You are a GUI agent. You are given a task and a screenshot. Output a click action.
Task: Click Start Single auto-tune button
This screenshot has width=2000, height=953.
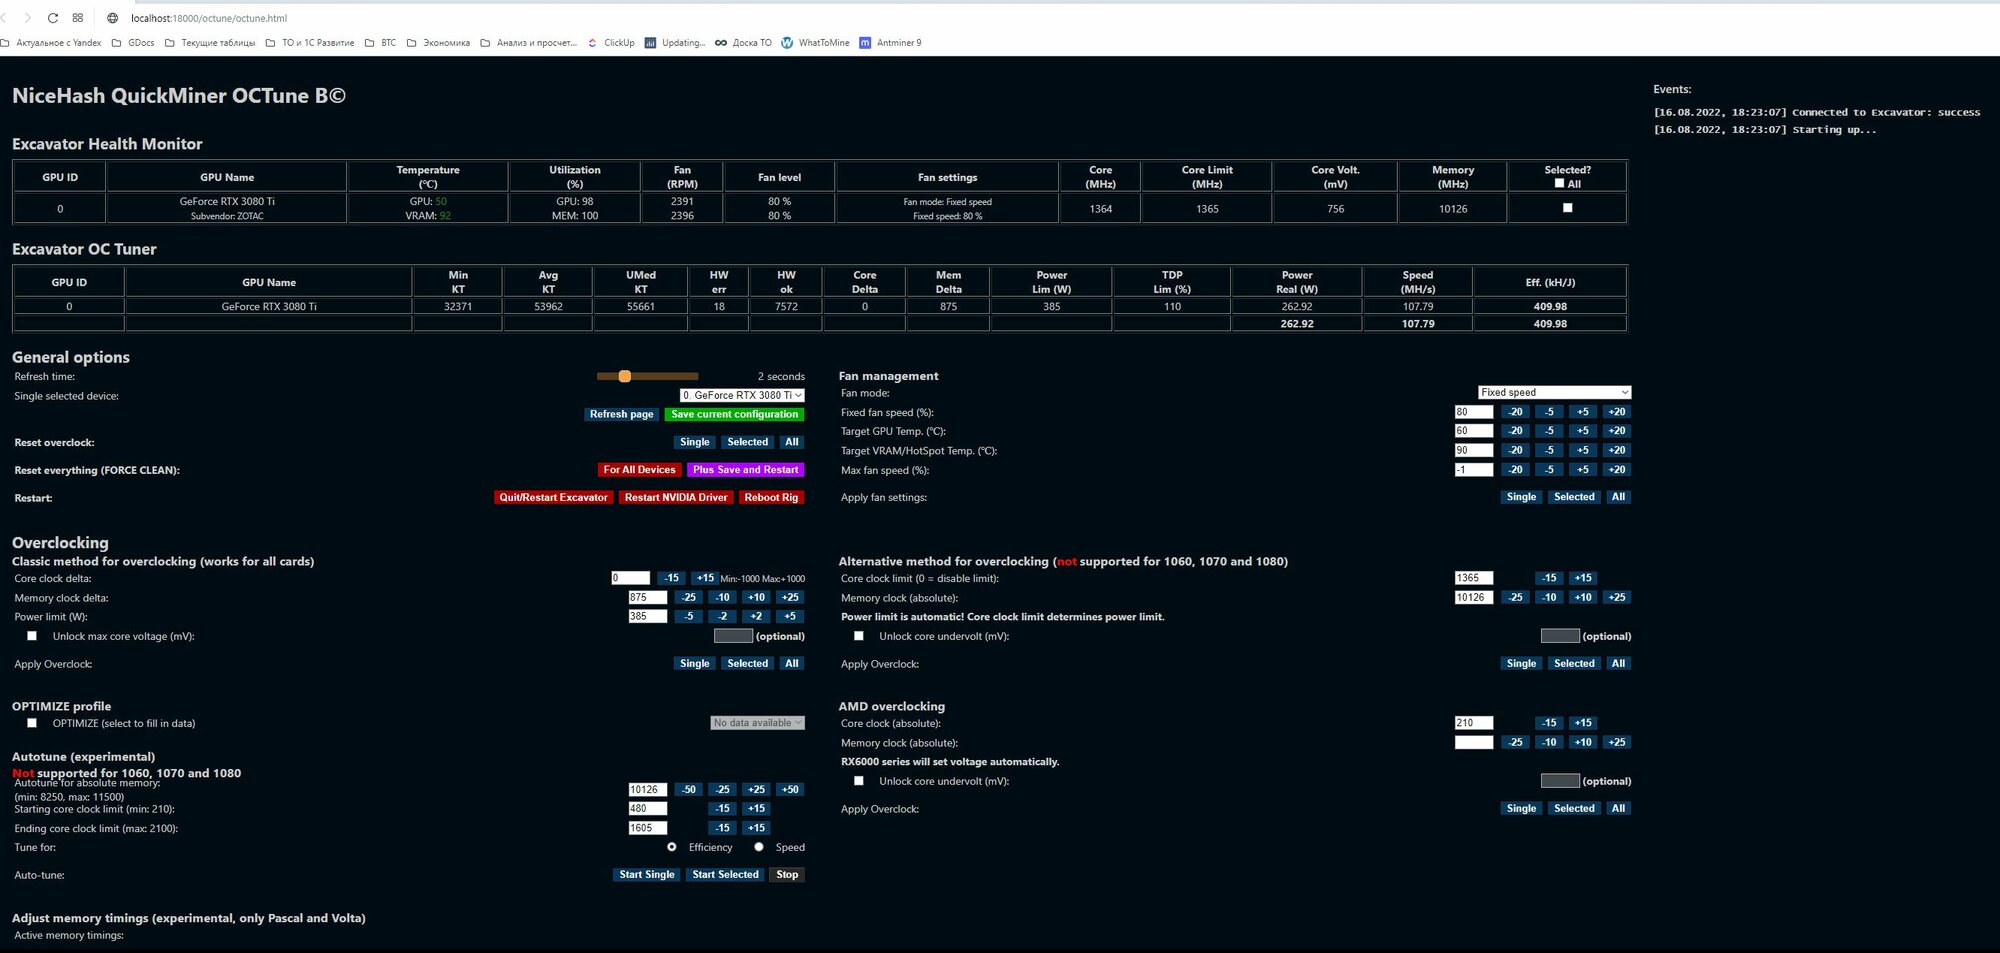(x=646, y=875)
